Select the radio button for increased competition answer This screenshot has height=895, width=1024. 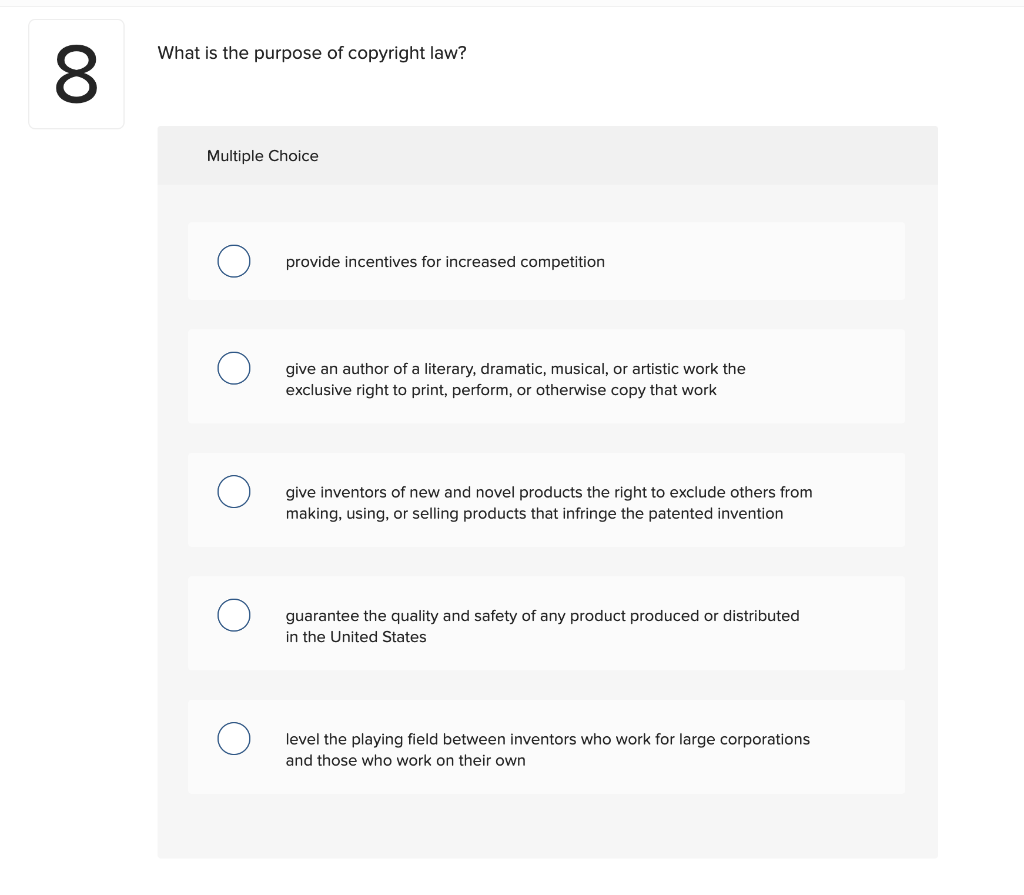pyautogui.click(x=234, y=261)
